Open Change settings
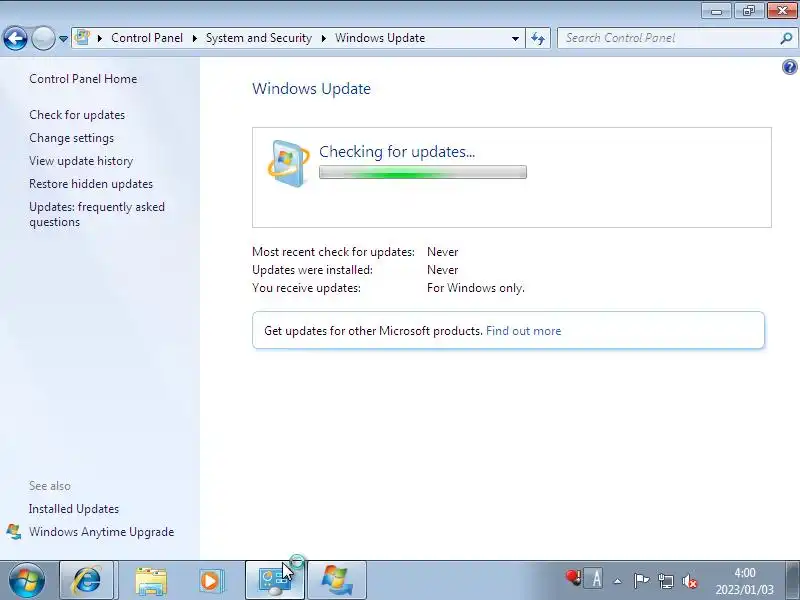This screenshot has height=600, width=800. tap(71, 138)
